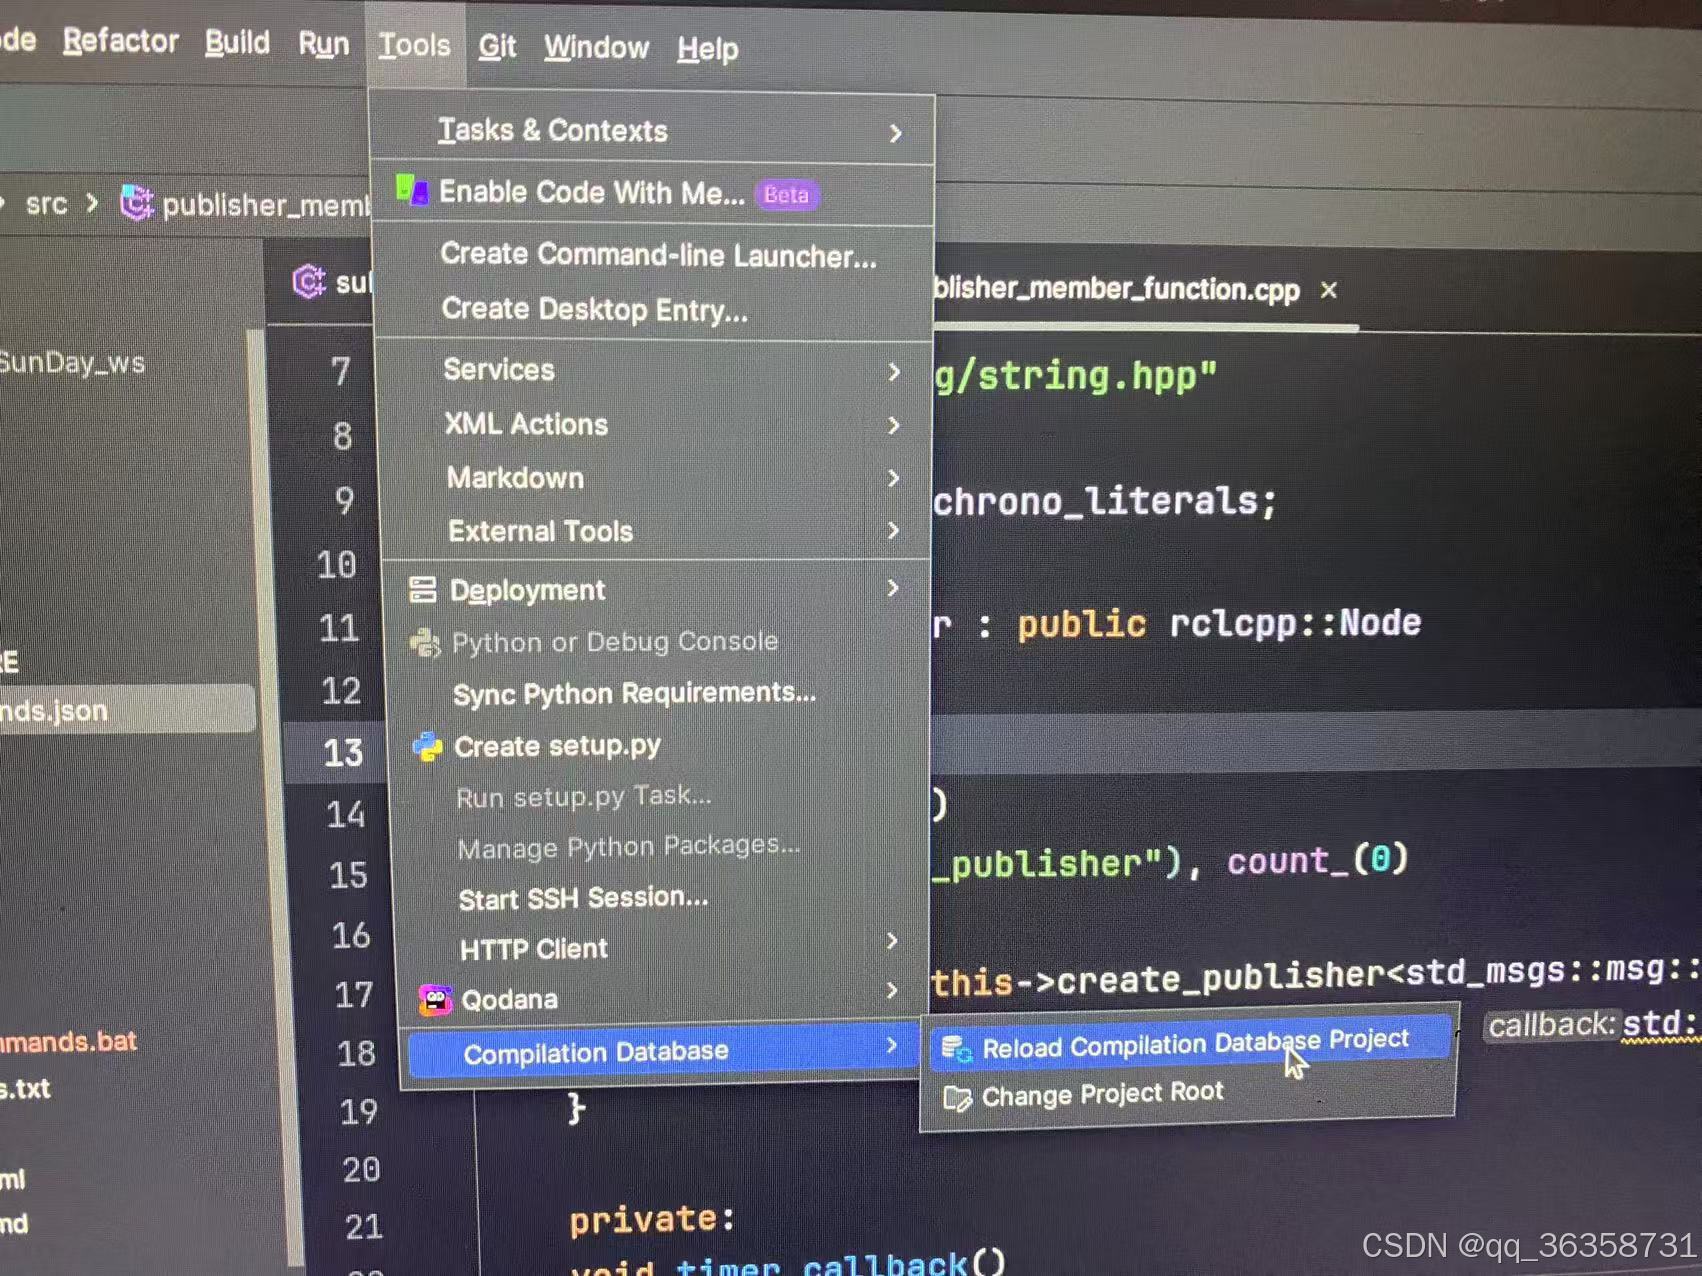Click the Code With Me icon
The image size is (1702, 1276).
tap(413, 191)
